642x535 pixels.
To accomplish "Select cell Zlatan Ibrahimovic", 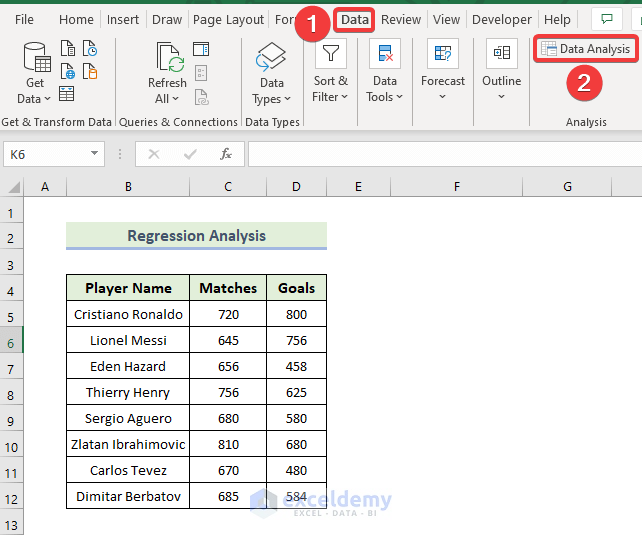I will click(128, 444).
